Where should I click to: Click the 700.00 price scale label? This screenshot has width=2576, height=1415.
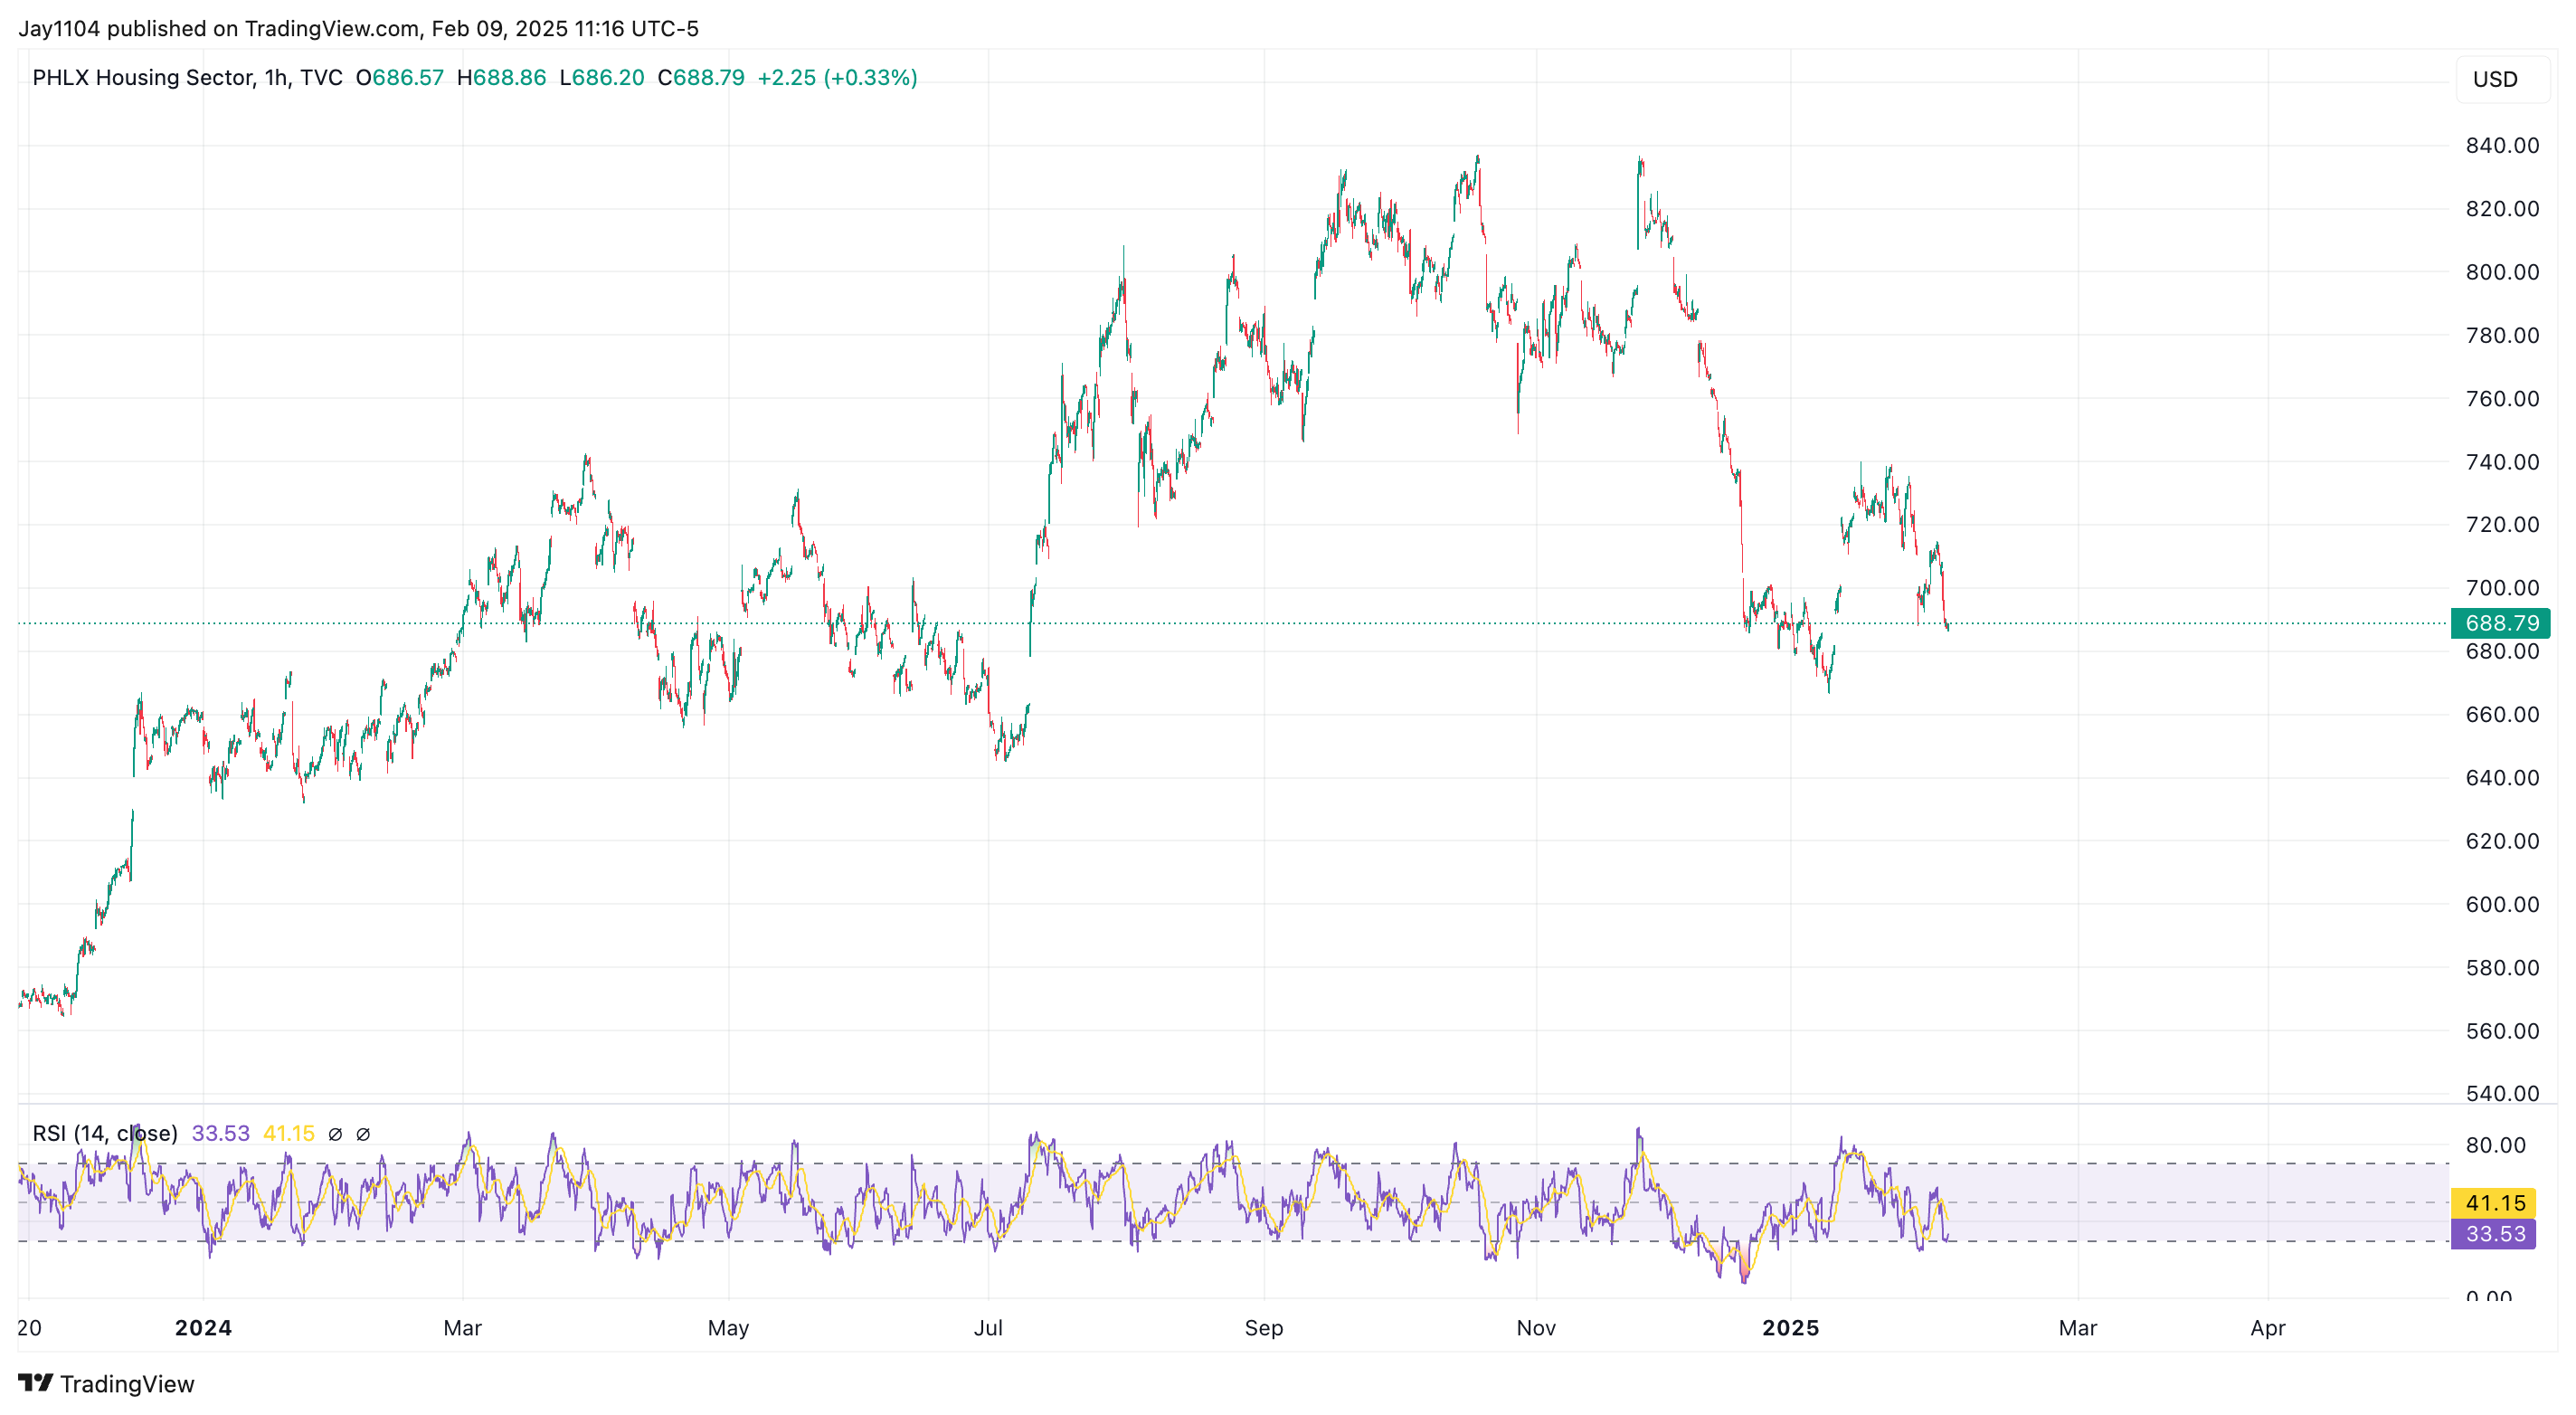2502,588
